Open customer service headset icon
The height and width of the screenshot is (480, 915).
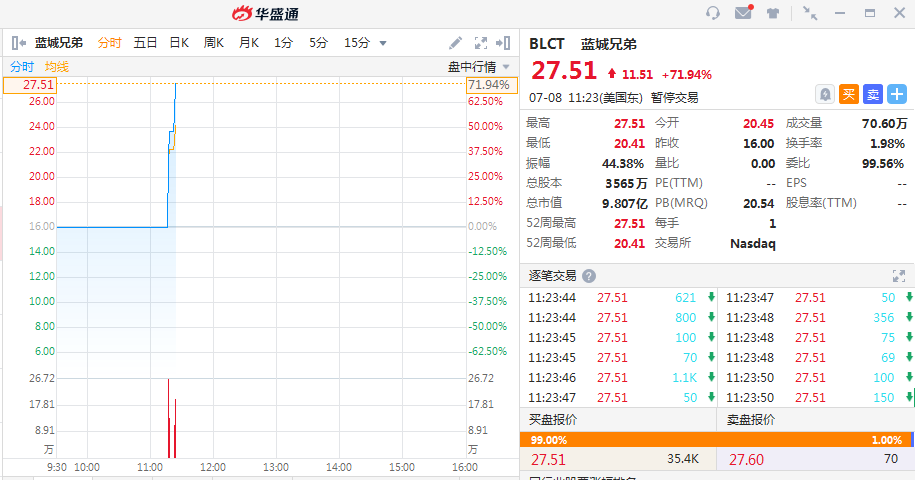coord(713,13)
